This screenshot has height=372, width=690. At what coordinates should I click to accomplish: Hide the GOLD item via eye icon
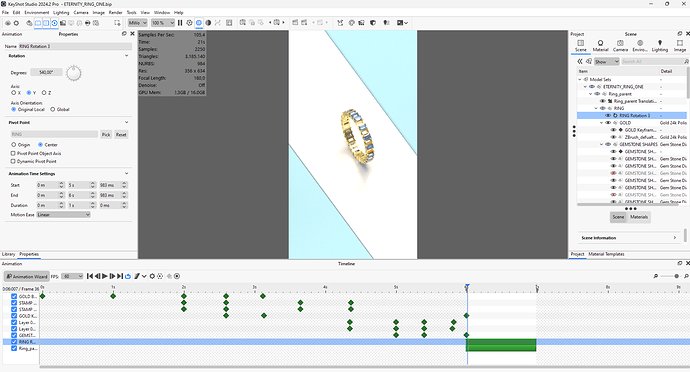pyautogui.click(x=608, y=123)
